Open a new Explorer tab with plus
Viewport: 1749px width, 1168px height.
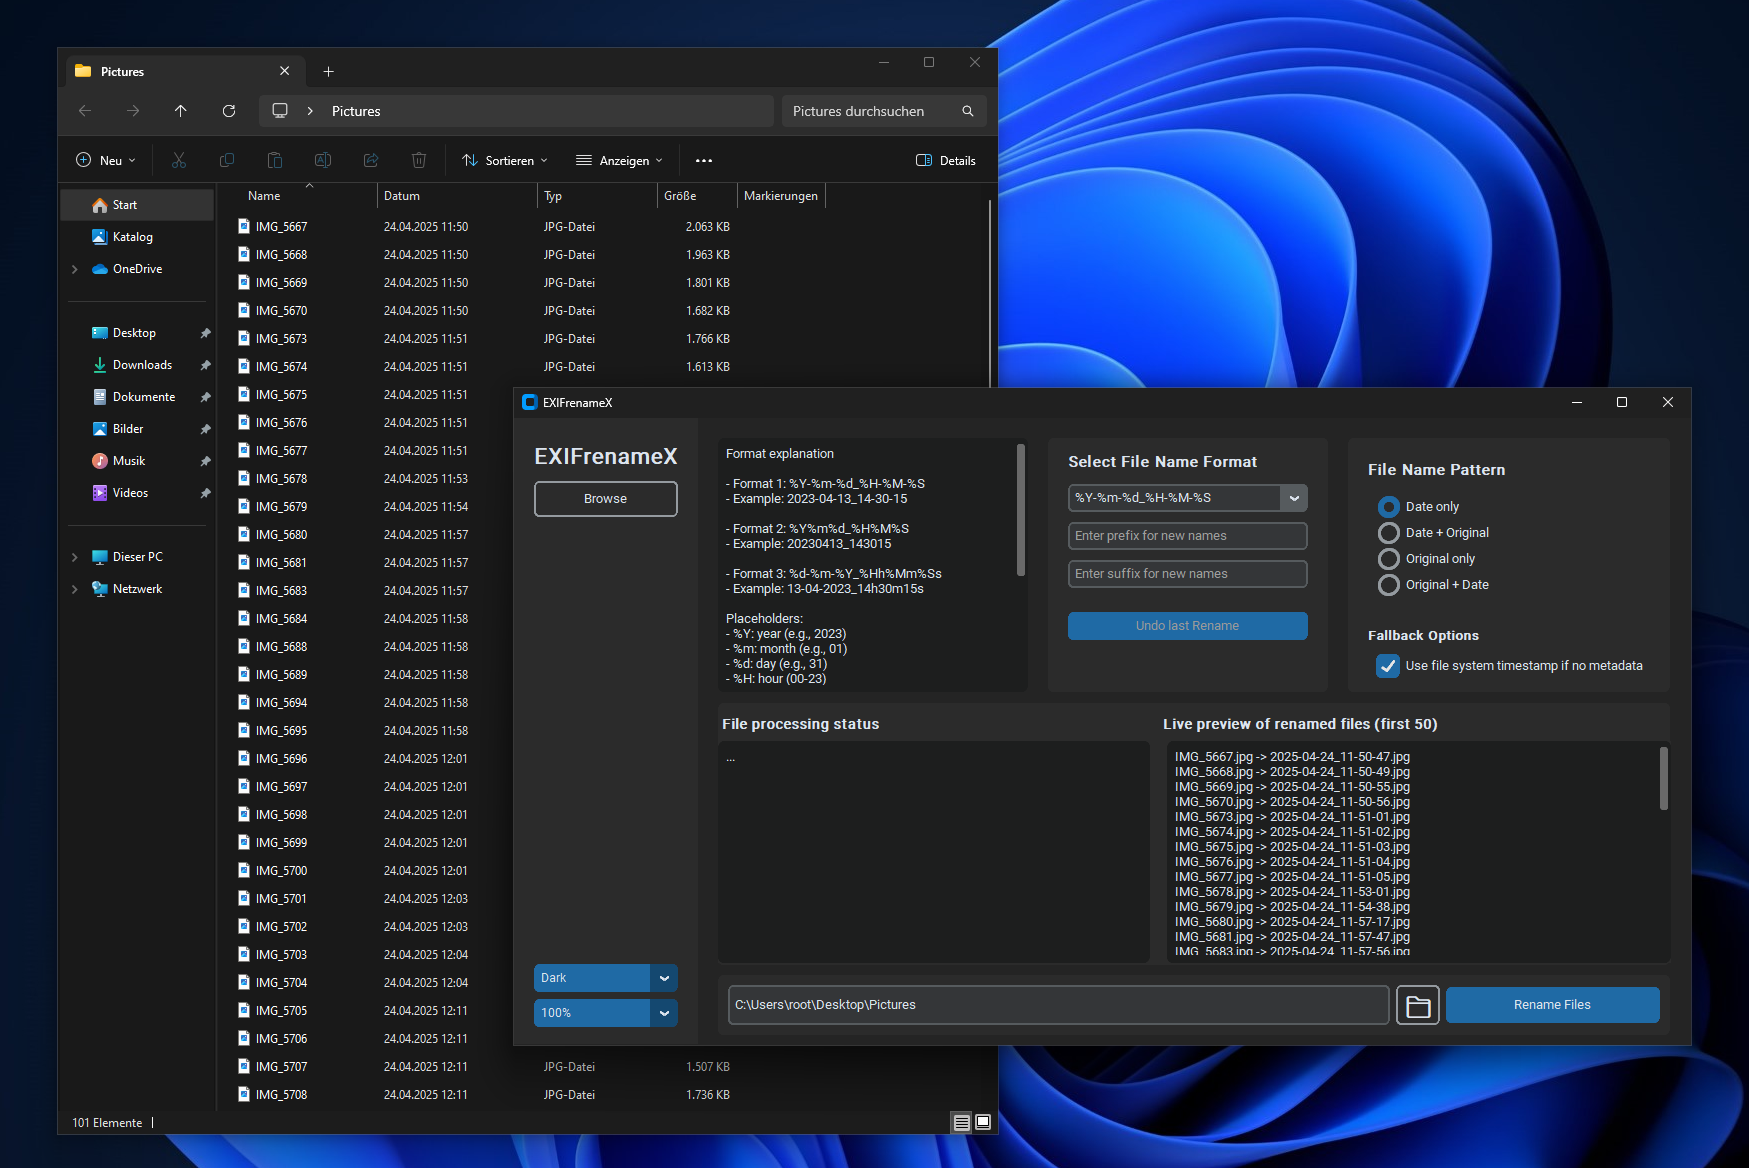[x=328, y=72]
